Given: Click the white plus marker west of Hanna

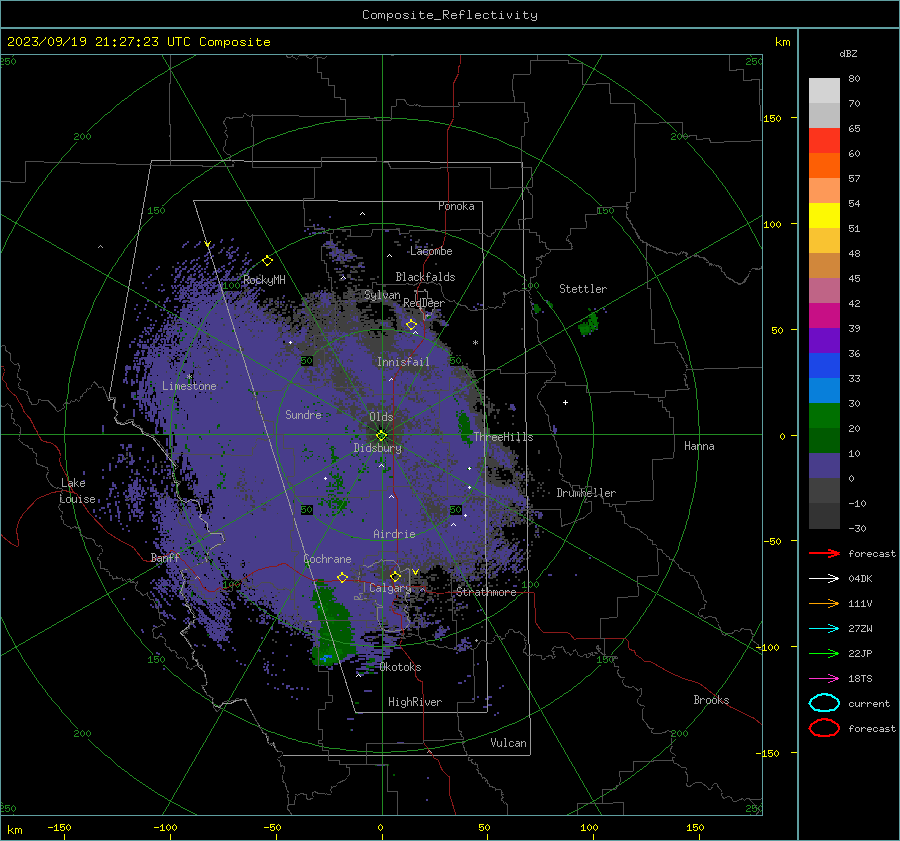Looking at the screenshot, I should 565,402.
